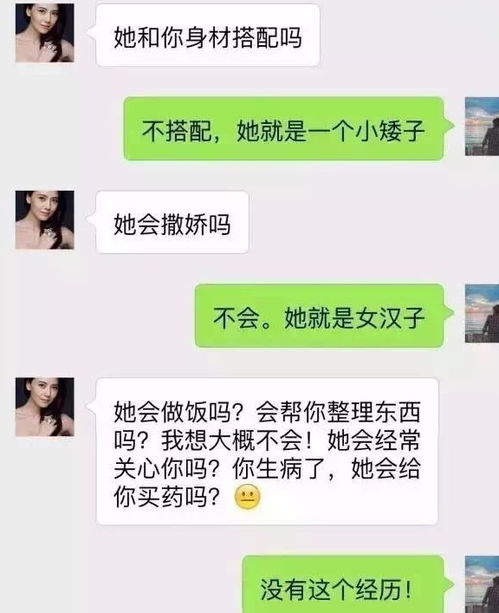Tap own avatar beside 女汉子 reply
The width and height of the screenshot is (499, 613).
(482, 314)
